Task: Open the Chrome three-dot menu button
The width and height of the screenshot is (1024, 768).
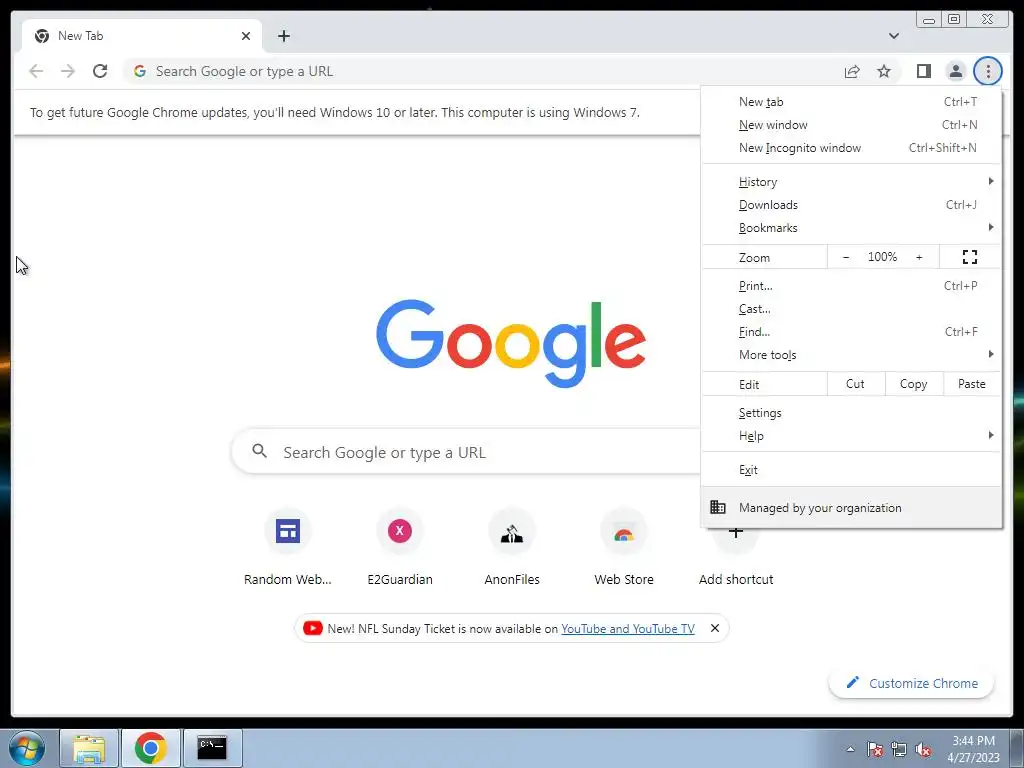Action: click(987, 71)
